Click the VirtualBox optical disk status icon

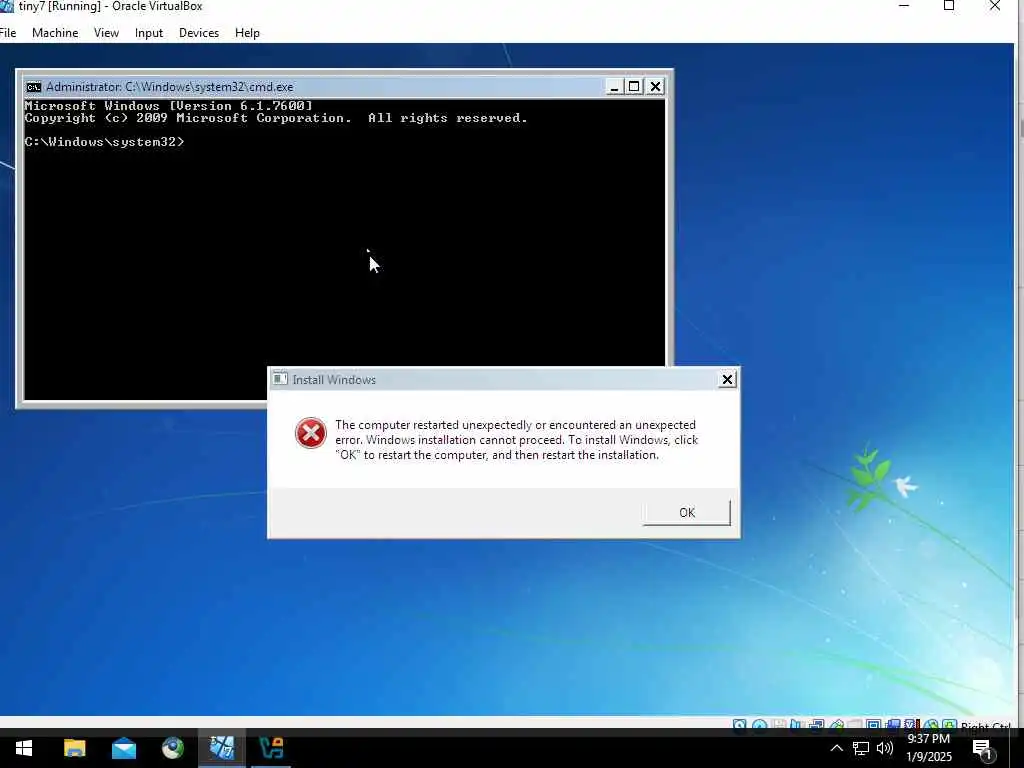coord(760,725)
